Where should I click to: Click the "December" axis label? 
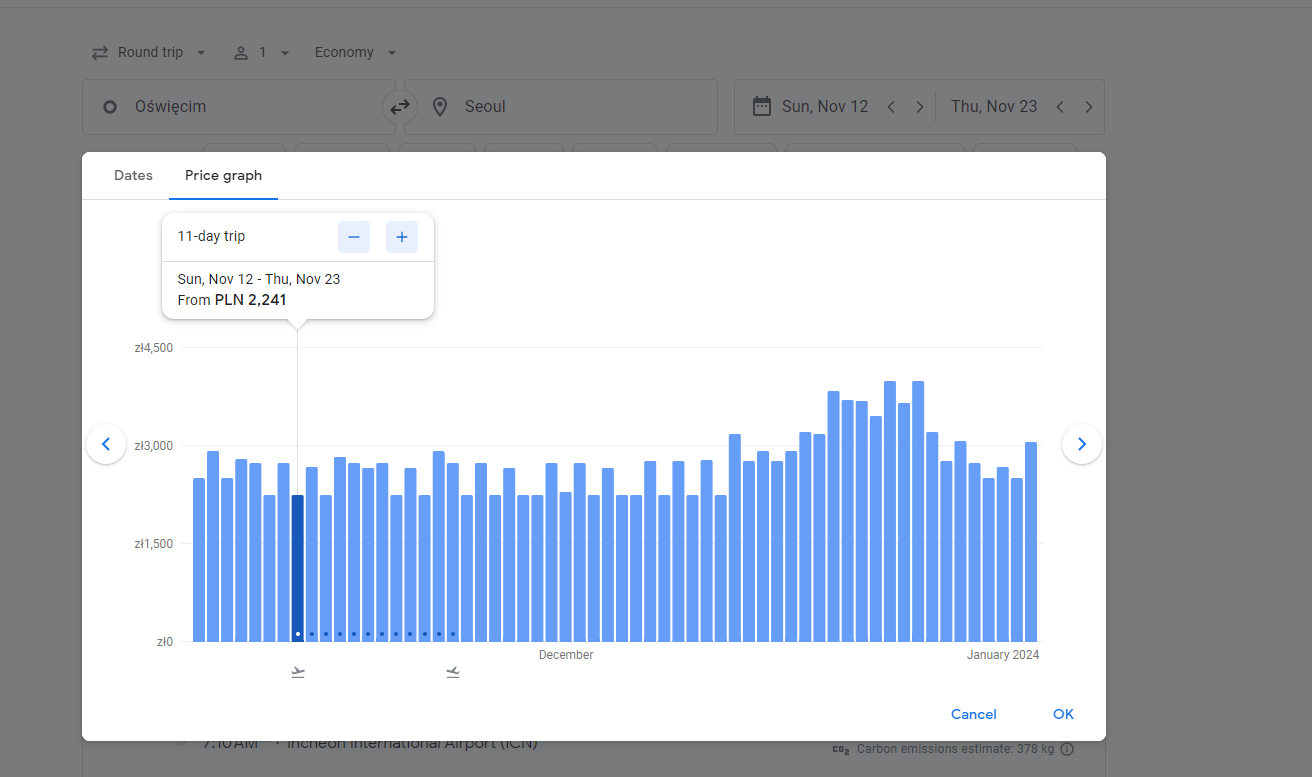[x=566, y=655]
